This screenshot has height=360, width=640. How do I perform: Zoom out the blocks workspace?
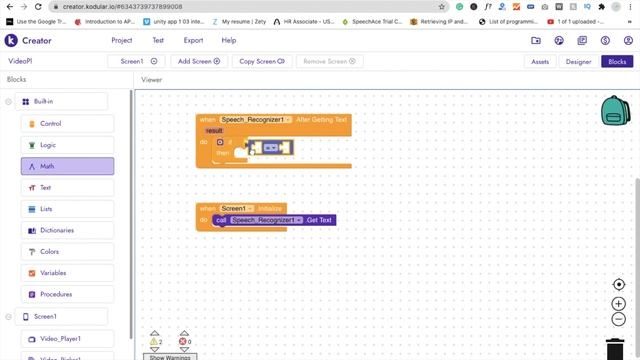[x=619, y=319]
